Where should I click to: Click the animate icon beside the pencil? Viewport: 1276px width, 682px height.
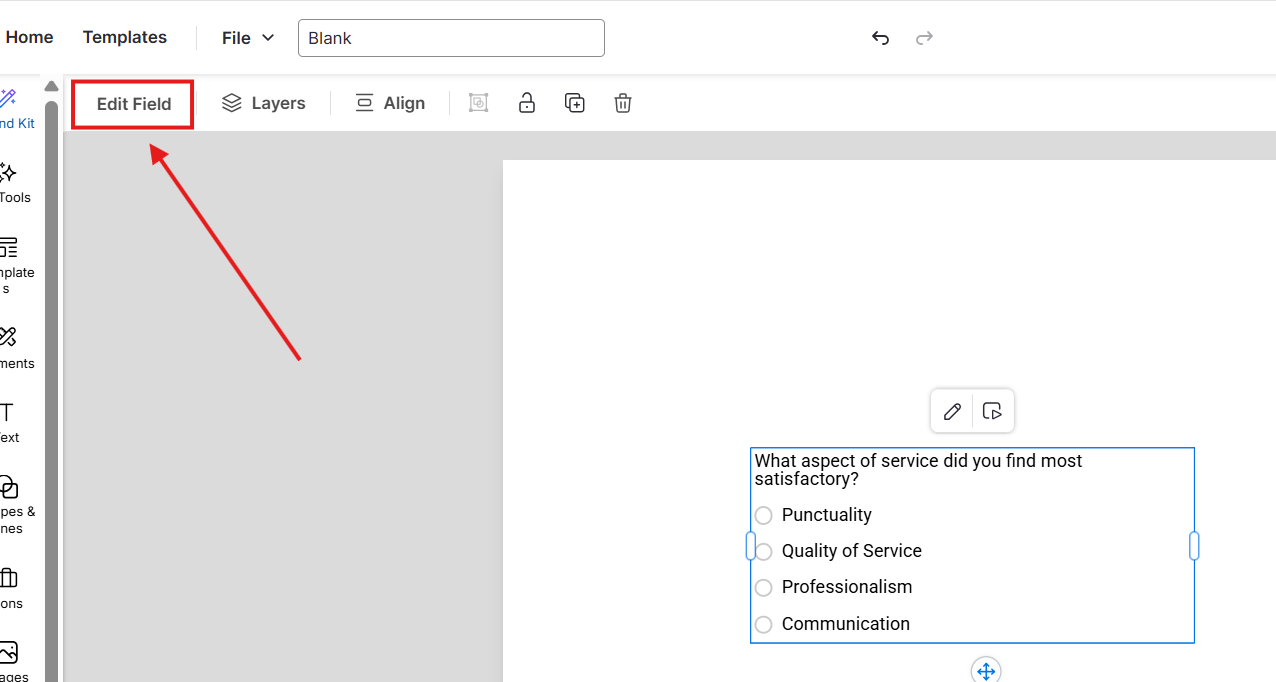pyautogui.click(x=992, y=411)
